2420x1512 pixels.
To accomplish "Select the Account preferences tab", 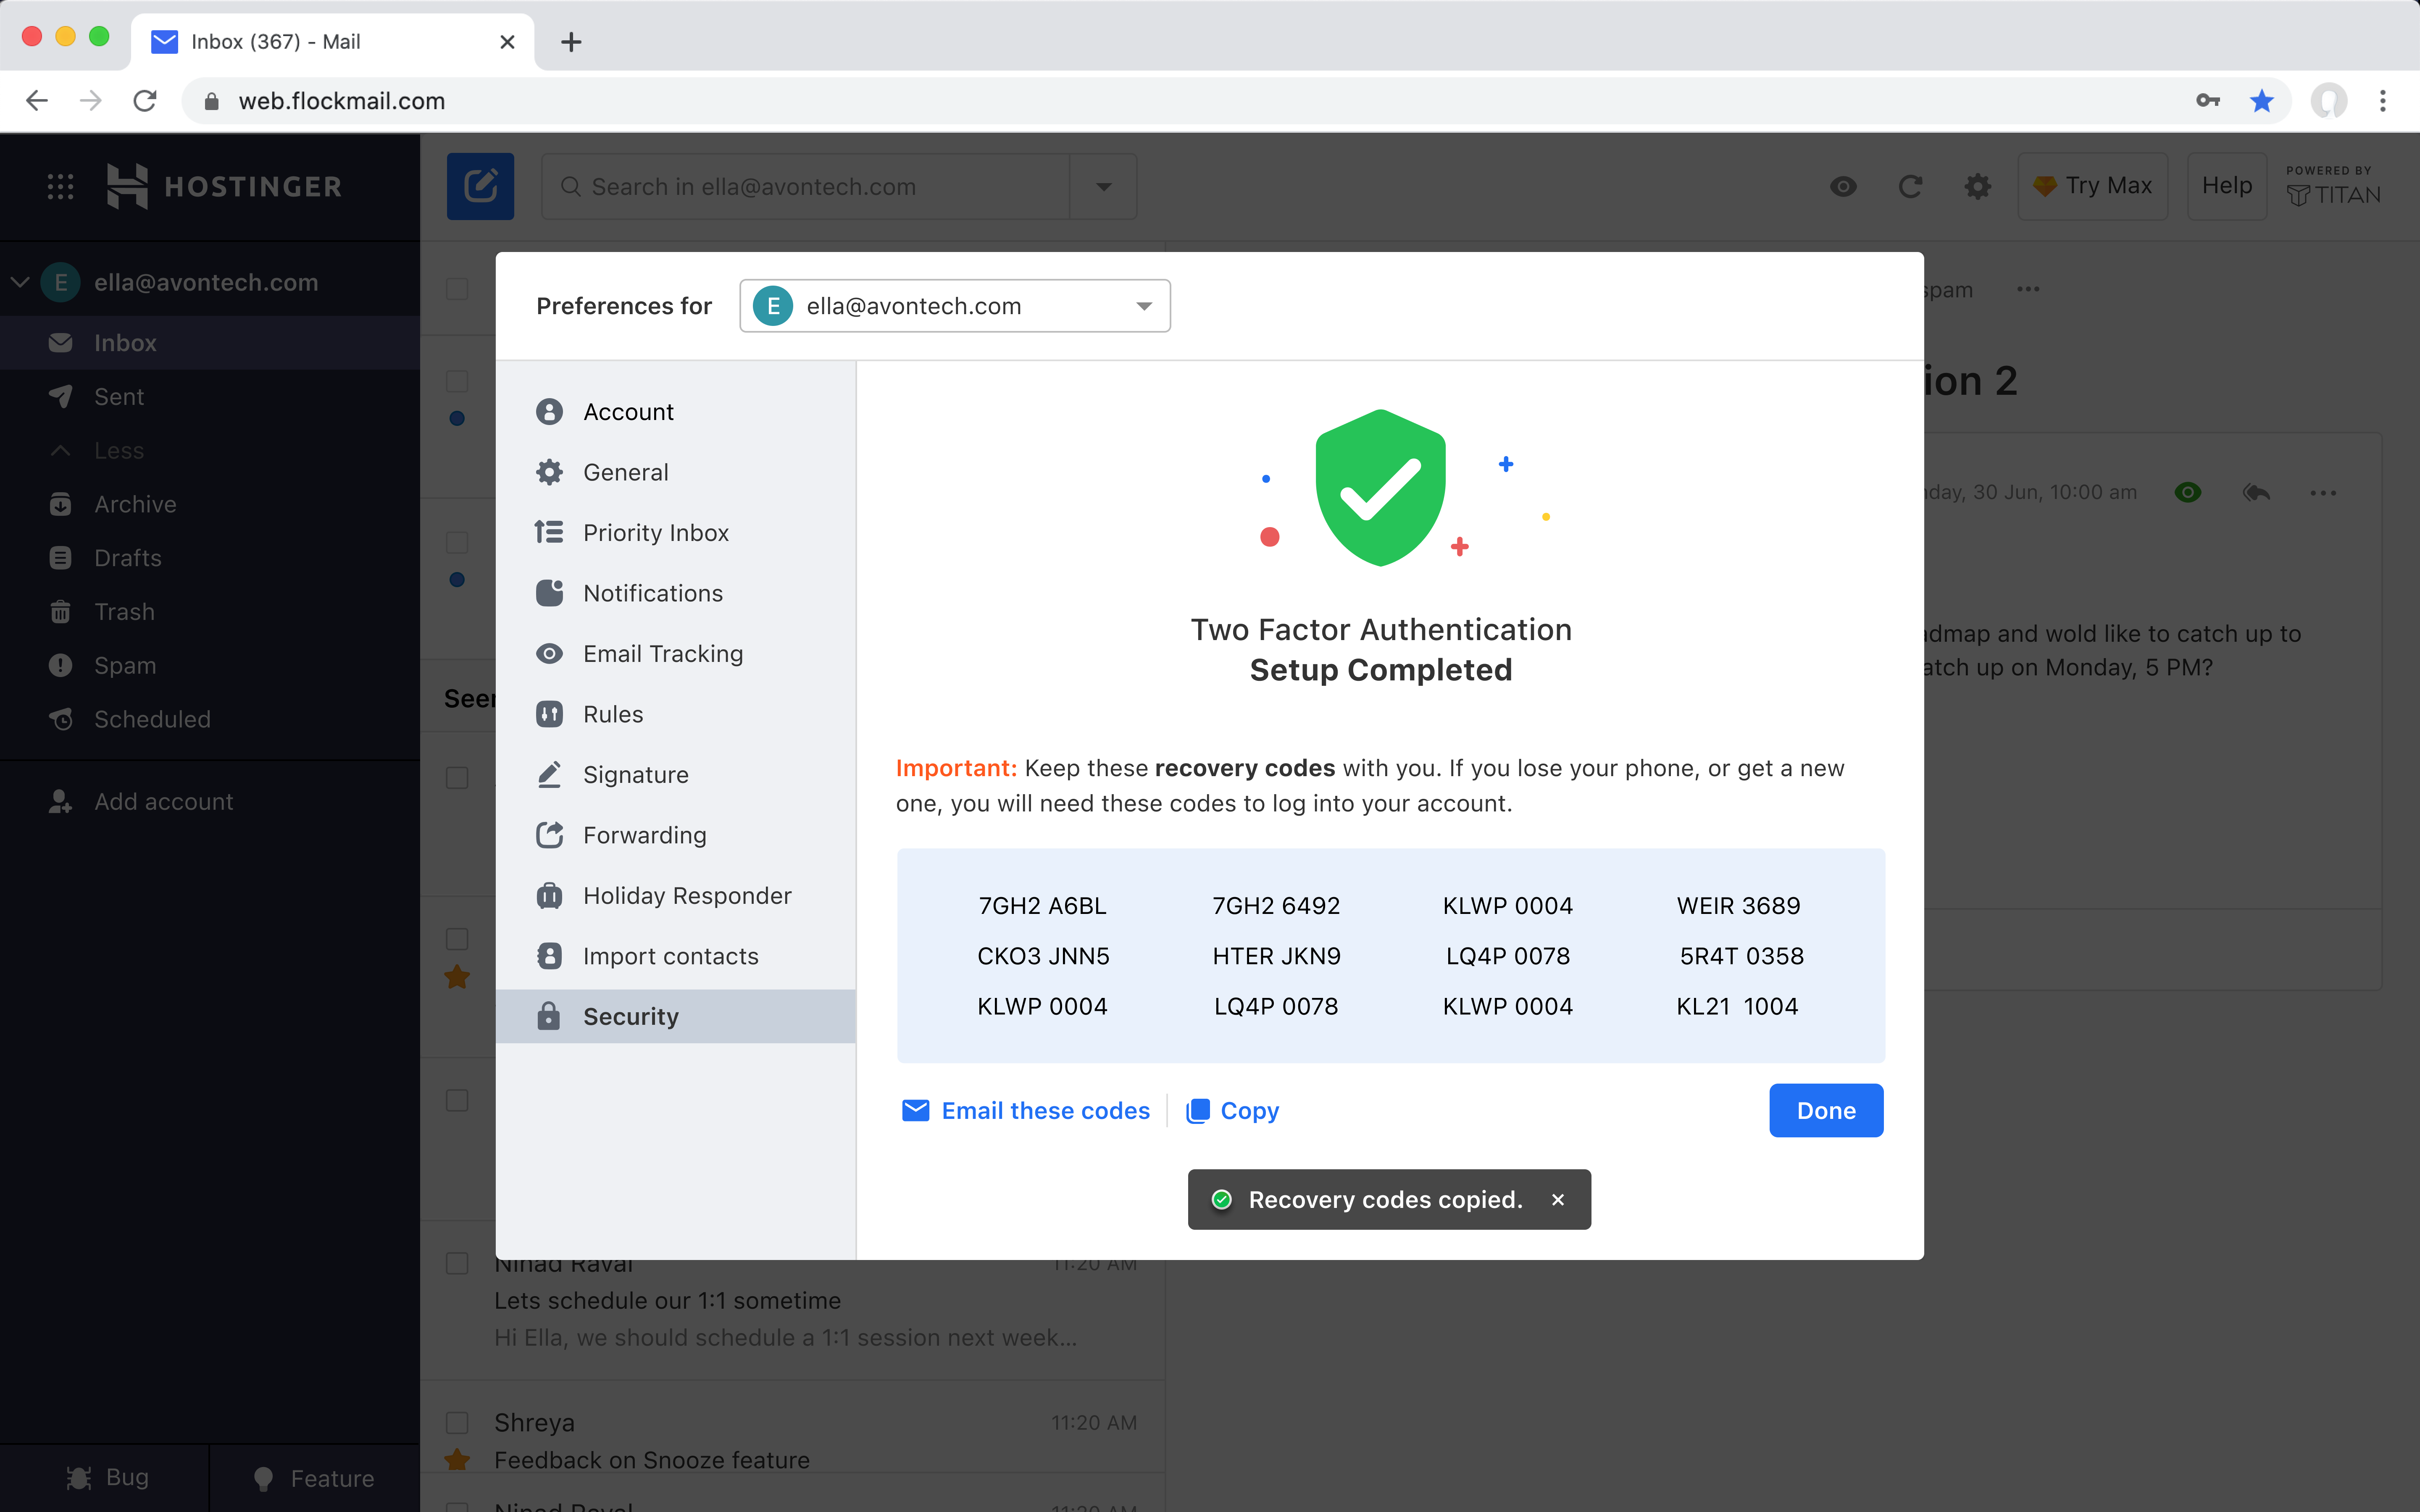I will tap(676, 412).
